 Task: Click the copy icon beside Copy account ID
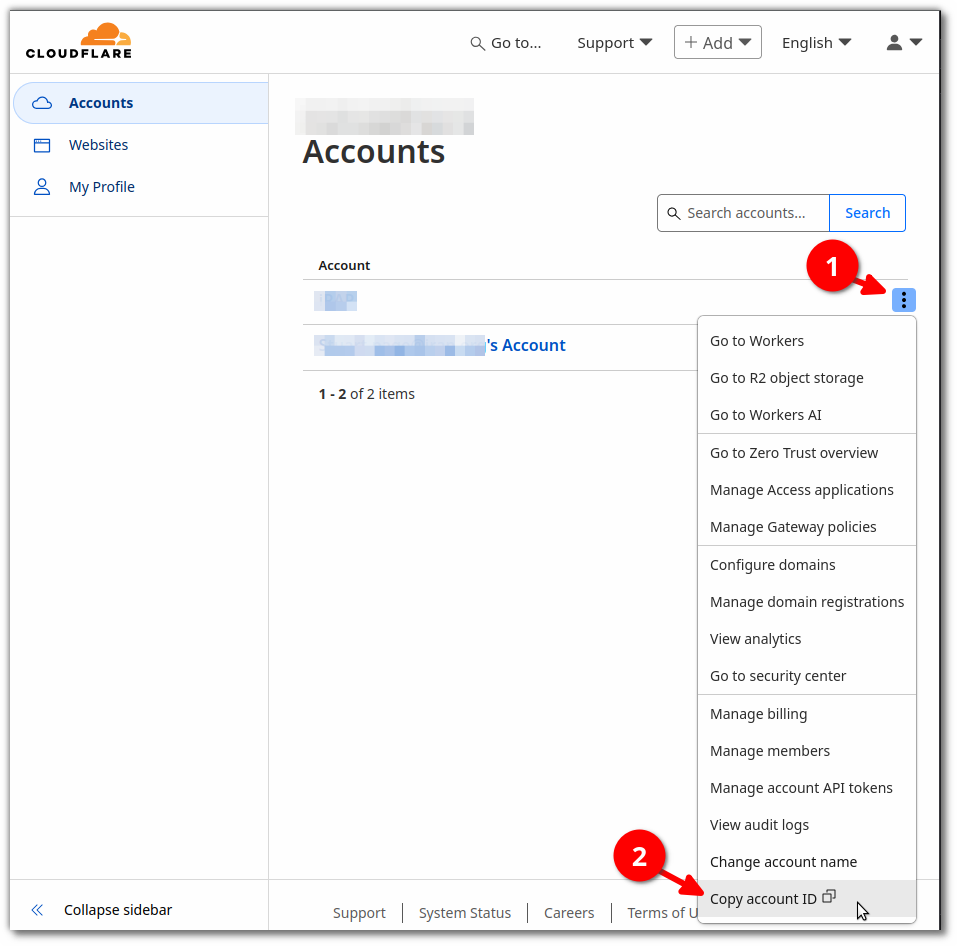[x=829, y=896]
